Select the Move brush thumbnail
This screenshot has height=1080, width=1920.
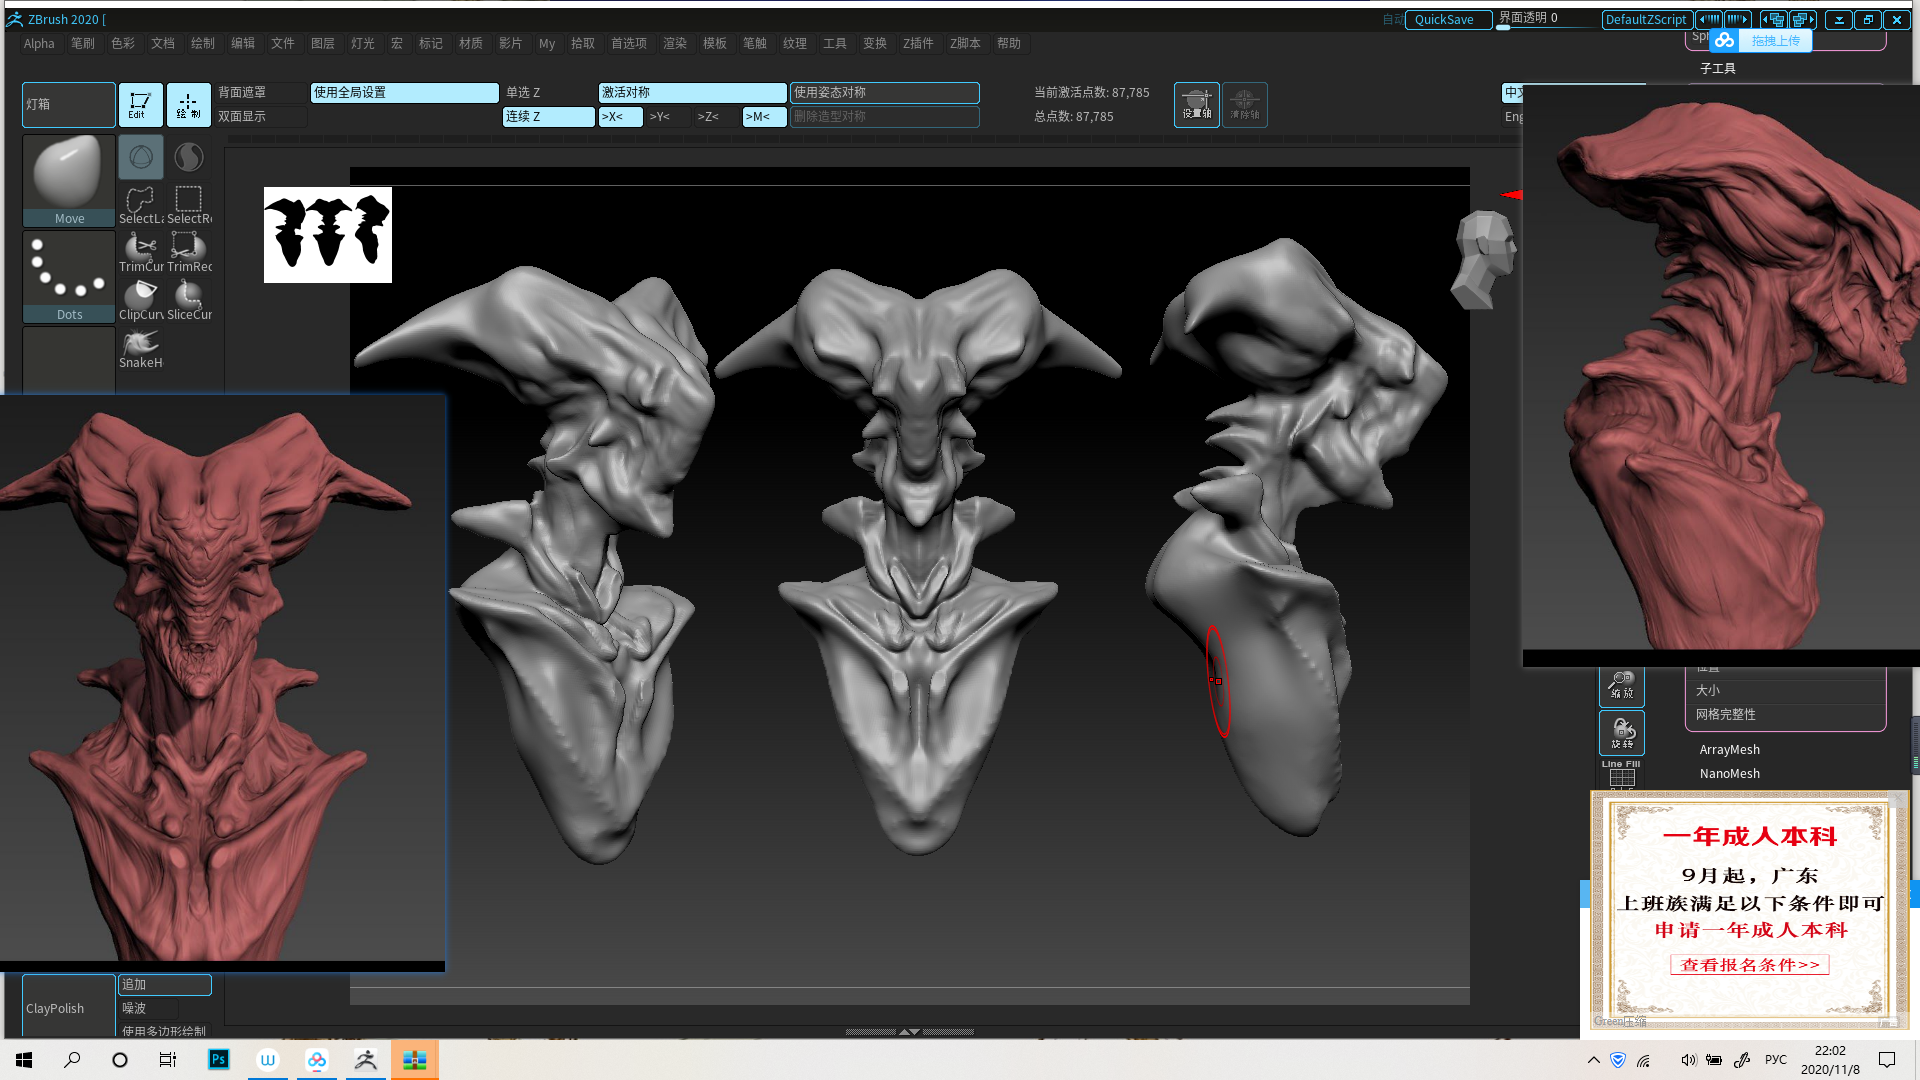pyautogui.click(x=69, y=180)
